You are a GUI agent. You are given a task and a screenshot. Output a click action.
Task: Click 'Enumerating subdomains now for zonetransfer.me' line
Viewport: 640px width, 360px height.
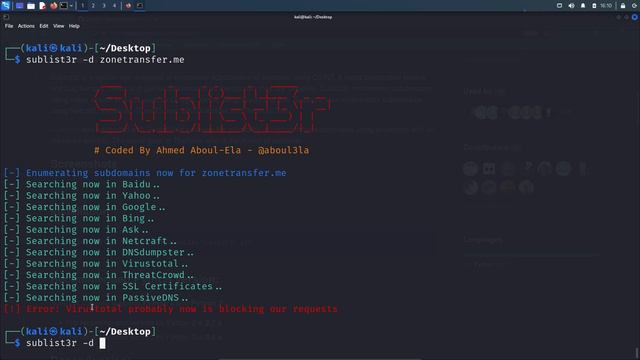pos(145,173)
